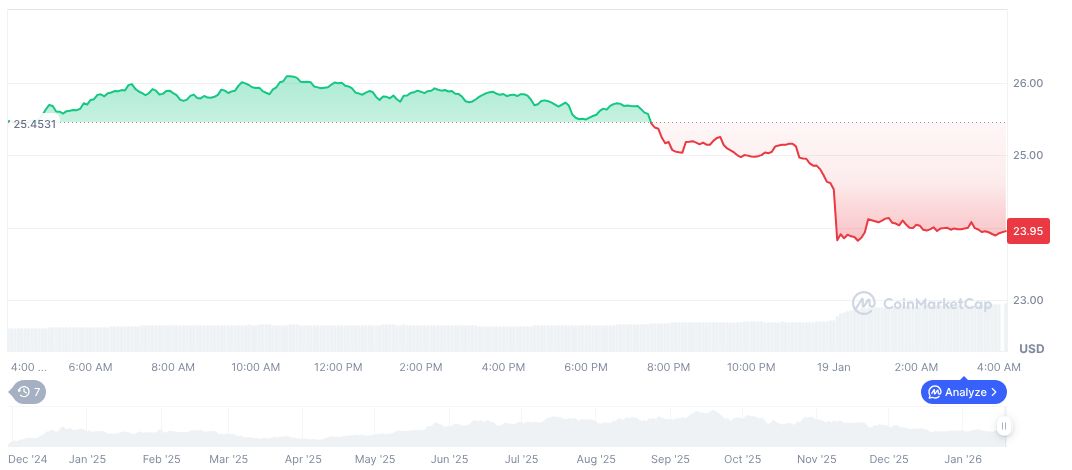Select the 12:00 PM time axis marker
This screenshot has height=470, width=1072.
tap(338, 367)
